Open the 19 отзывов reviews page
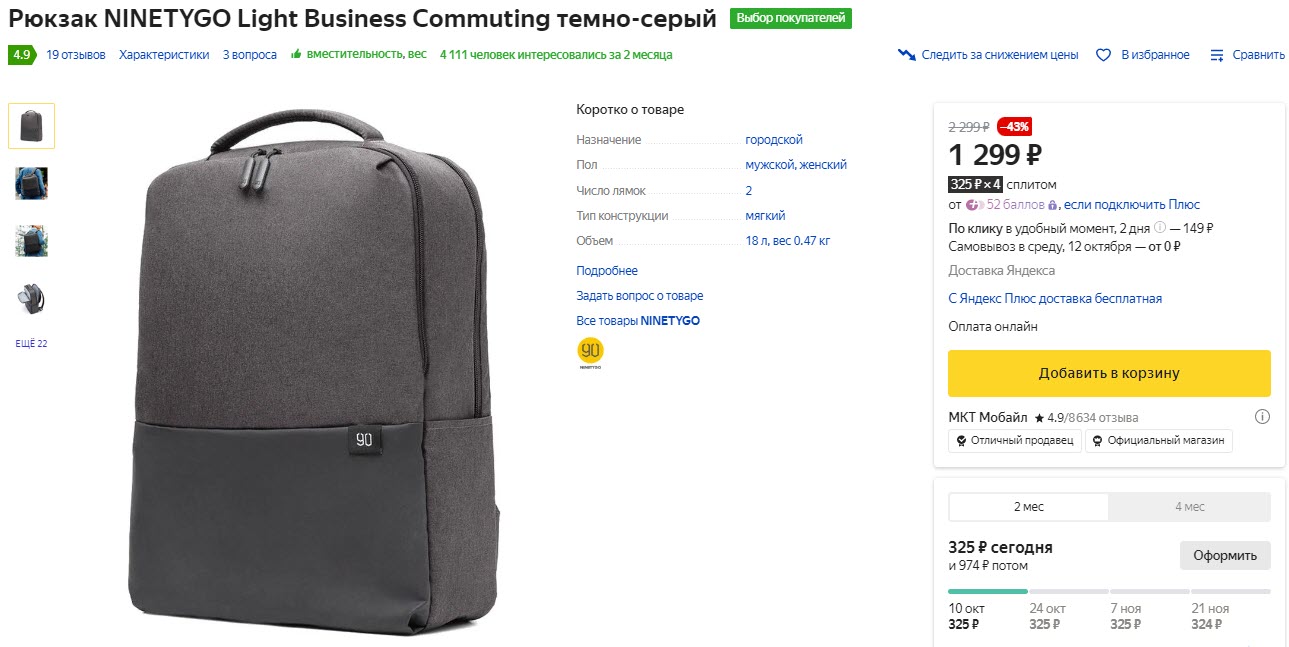The width and height of the screenshot is (1289, 647). pos(77,54)
